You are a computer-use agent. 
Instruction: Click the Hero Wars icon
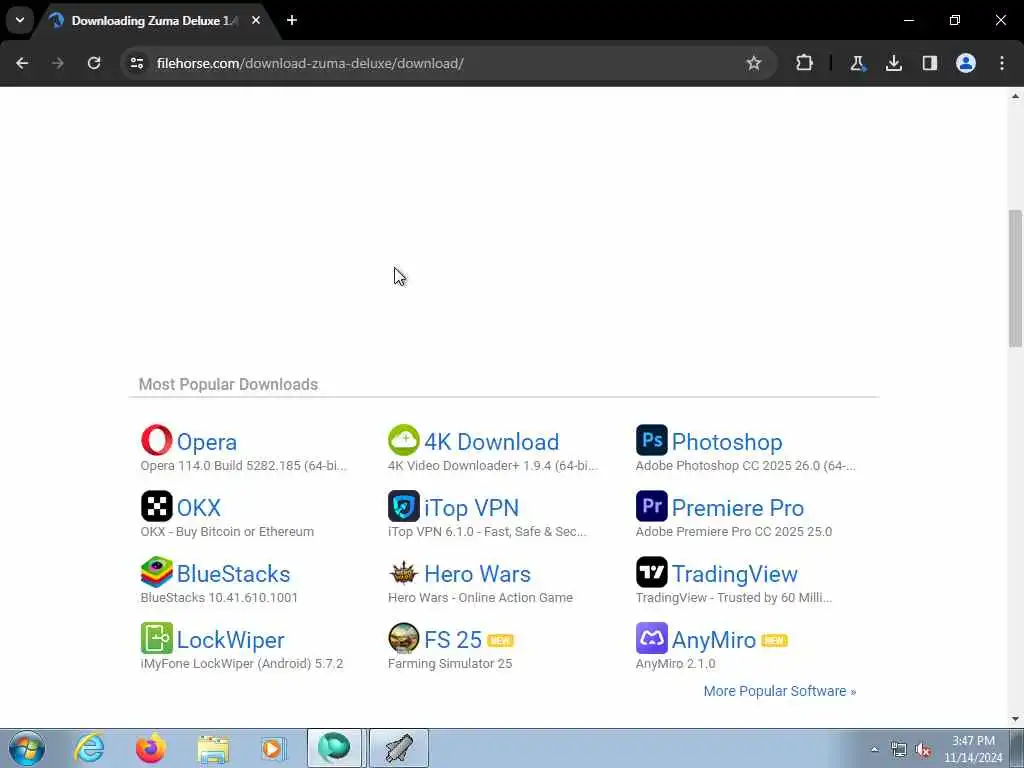[x=404, y=573]
